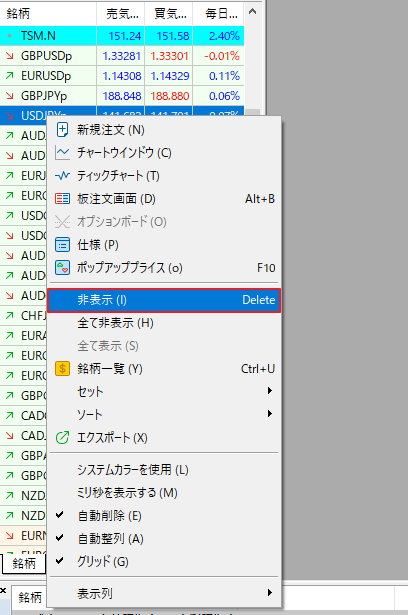
Task: Select the TSM.N symbol row
Action: click(122, 36)
